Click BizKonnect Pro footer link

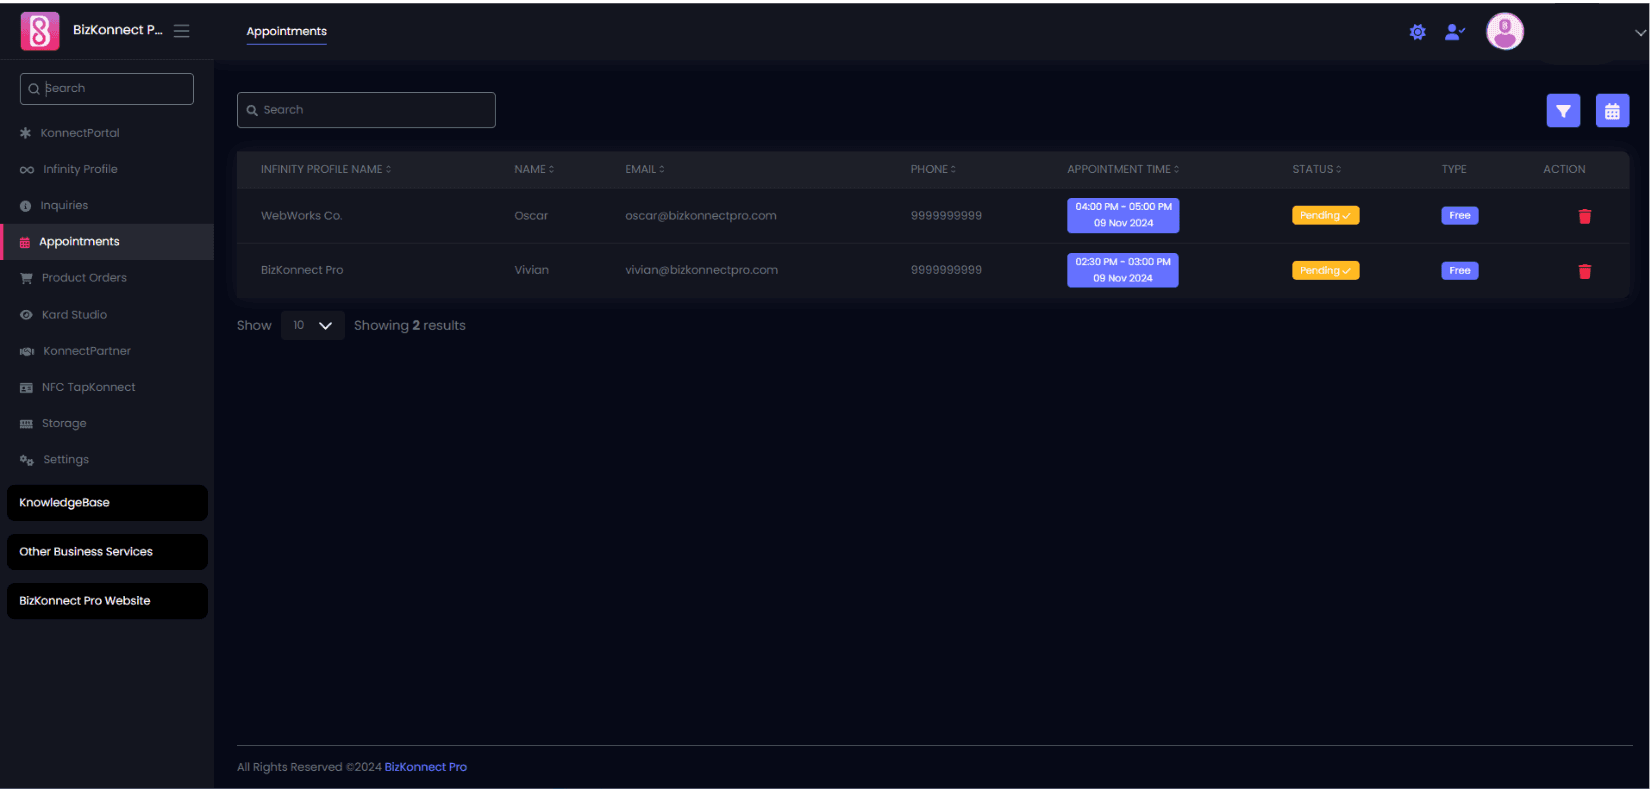point(426,768)
